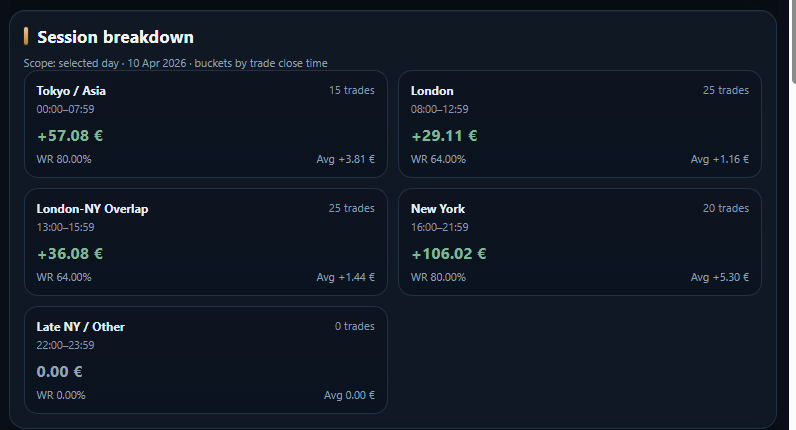
Task: Open the London session card
Action: point(579,124)
